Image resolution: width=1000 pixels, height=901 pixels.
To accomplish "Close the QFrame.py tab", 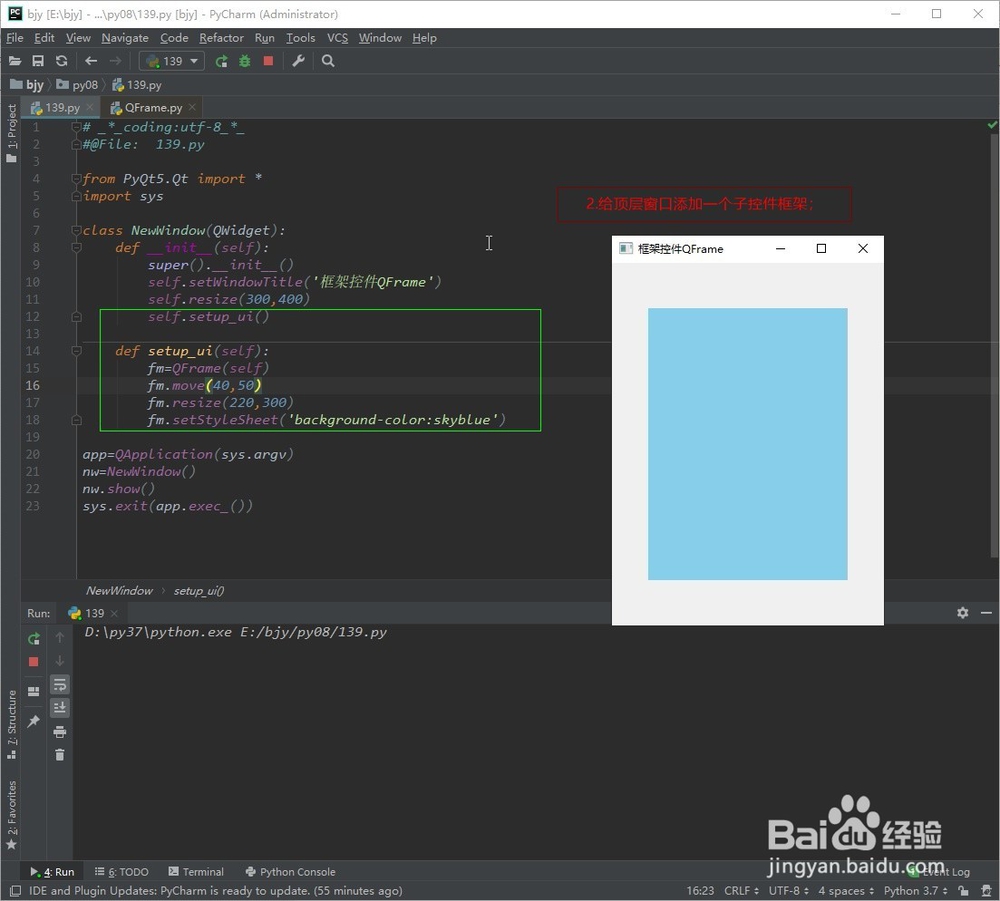I will point(192,107).
